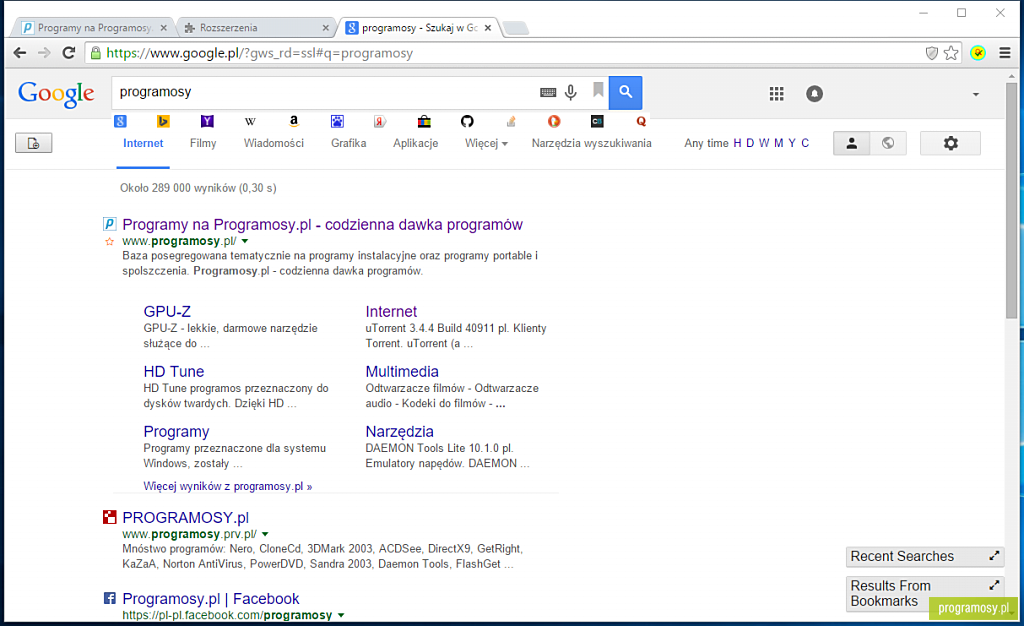
Task: Switch to the Grafika search tab
Action: 348,143
